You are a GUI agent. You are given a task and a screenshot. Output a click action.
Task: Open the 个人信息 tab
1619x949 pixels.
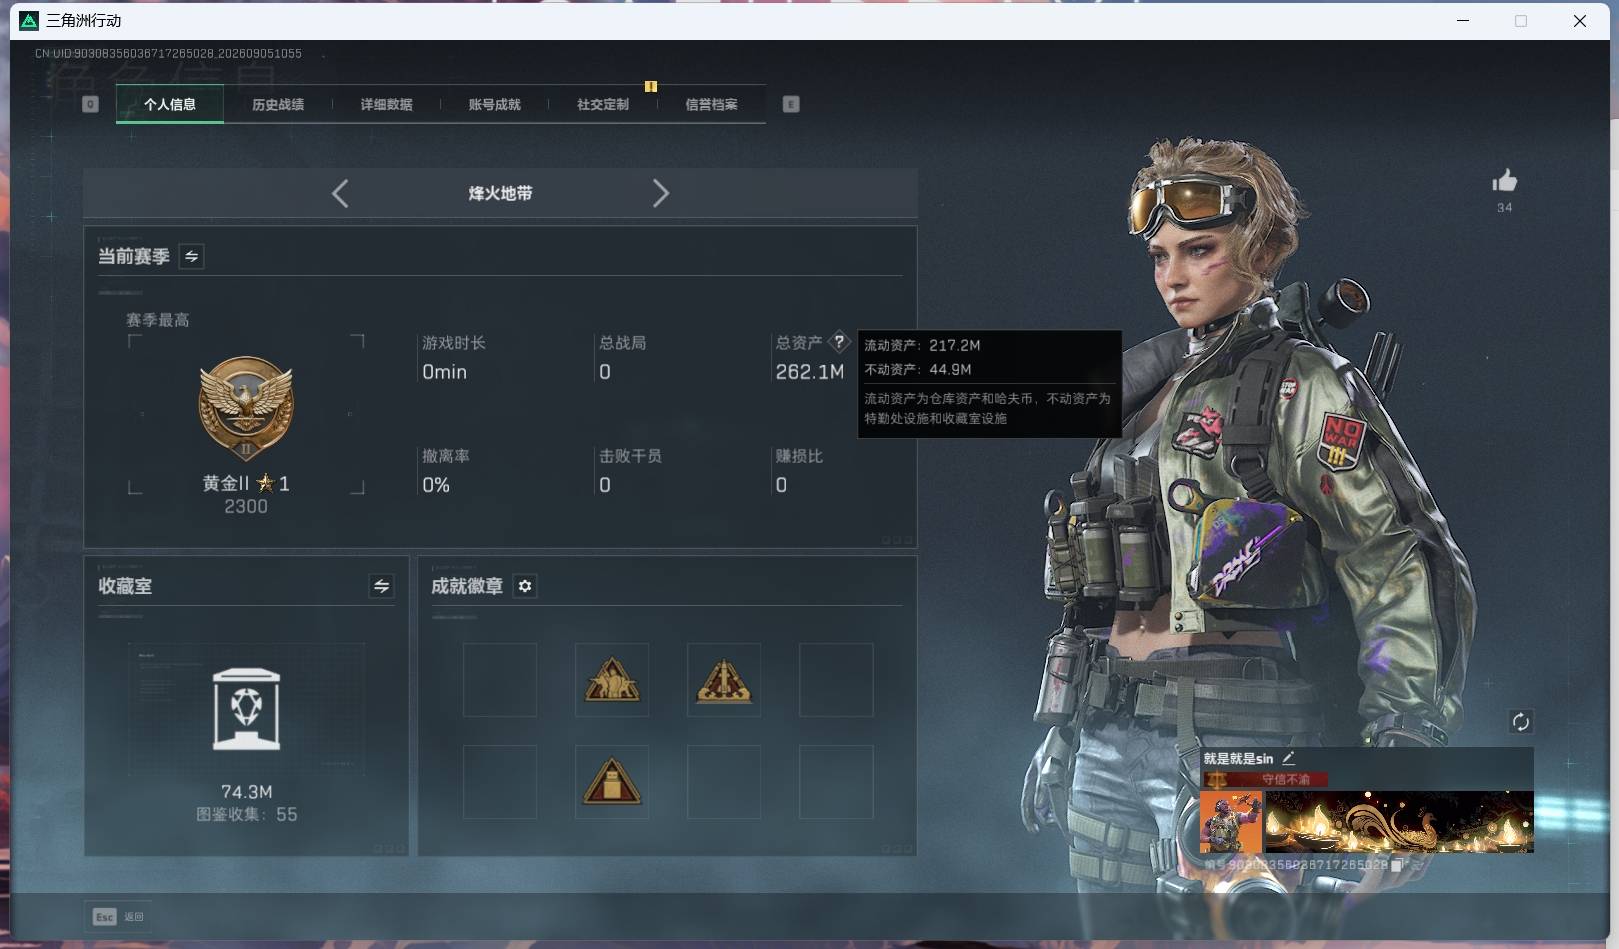point(170,104)
